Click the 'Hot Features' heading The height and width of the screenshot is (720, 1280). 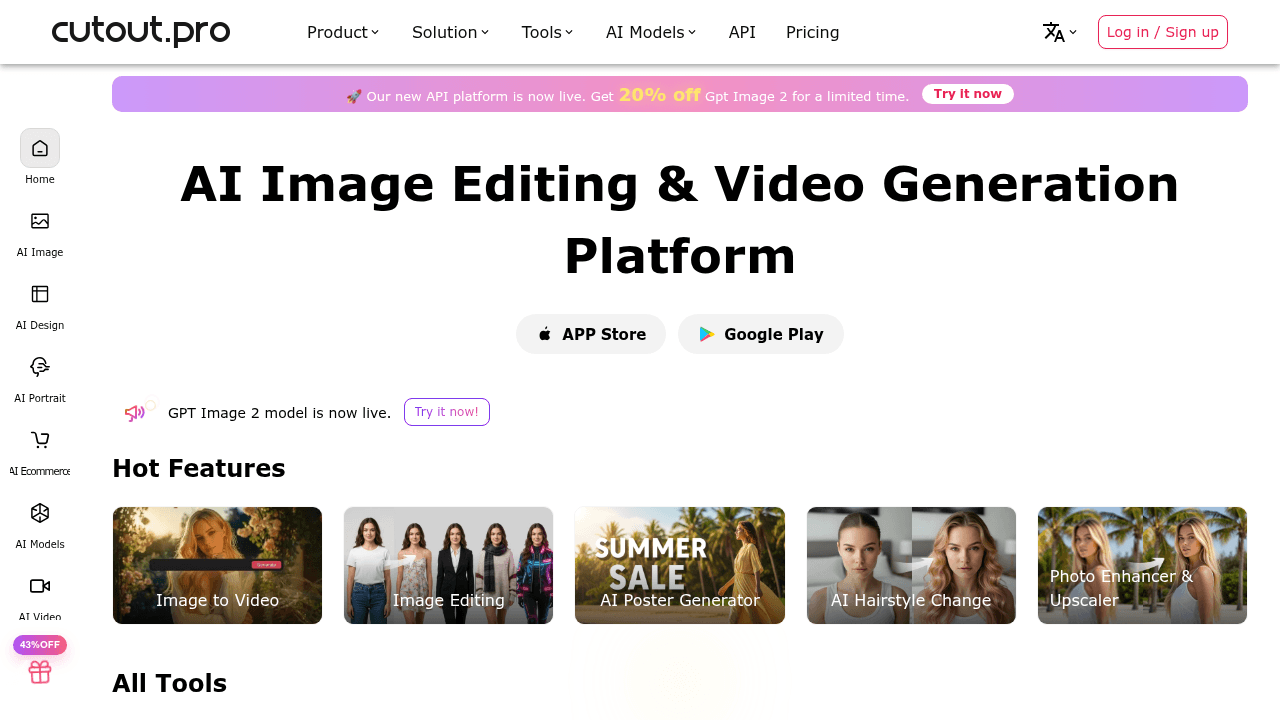[199, 468]
